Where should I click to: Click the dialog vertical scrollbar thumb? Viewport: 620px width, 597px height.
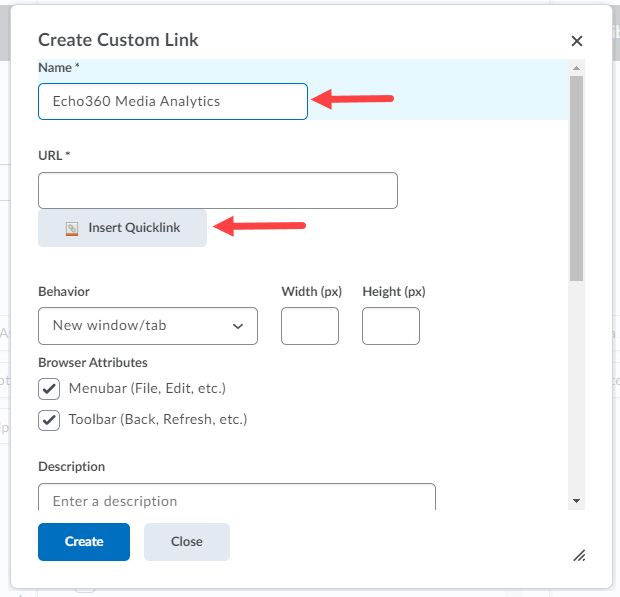[577, 178]
